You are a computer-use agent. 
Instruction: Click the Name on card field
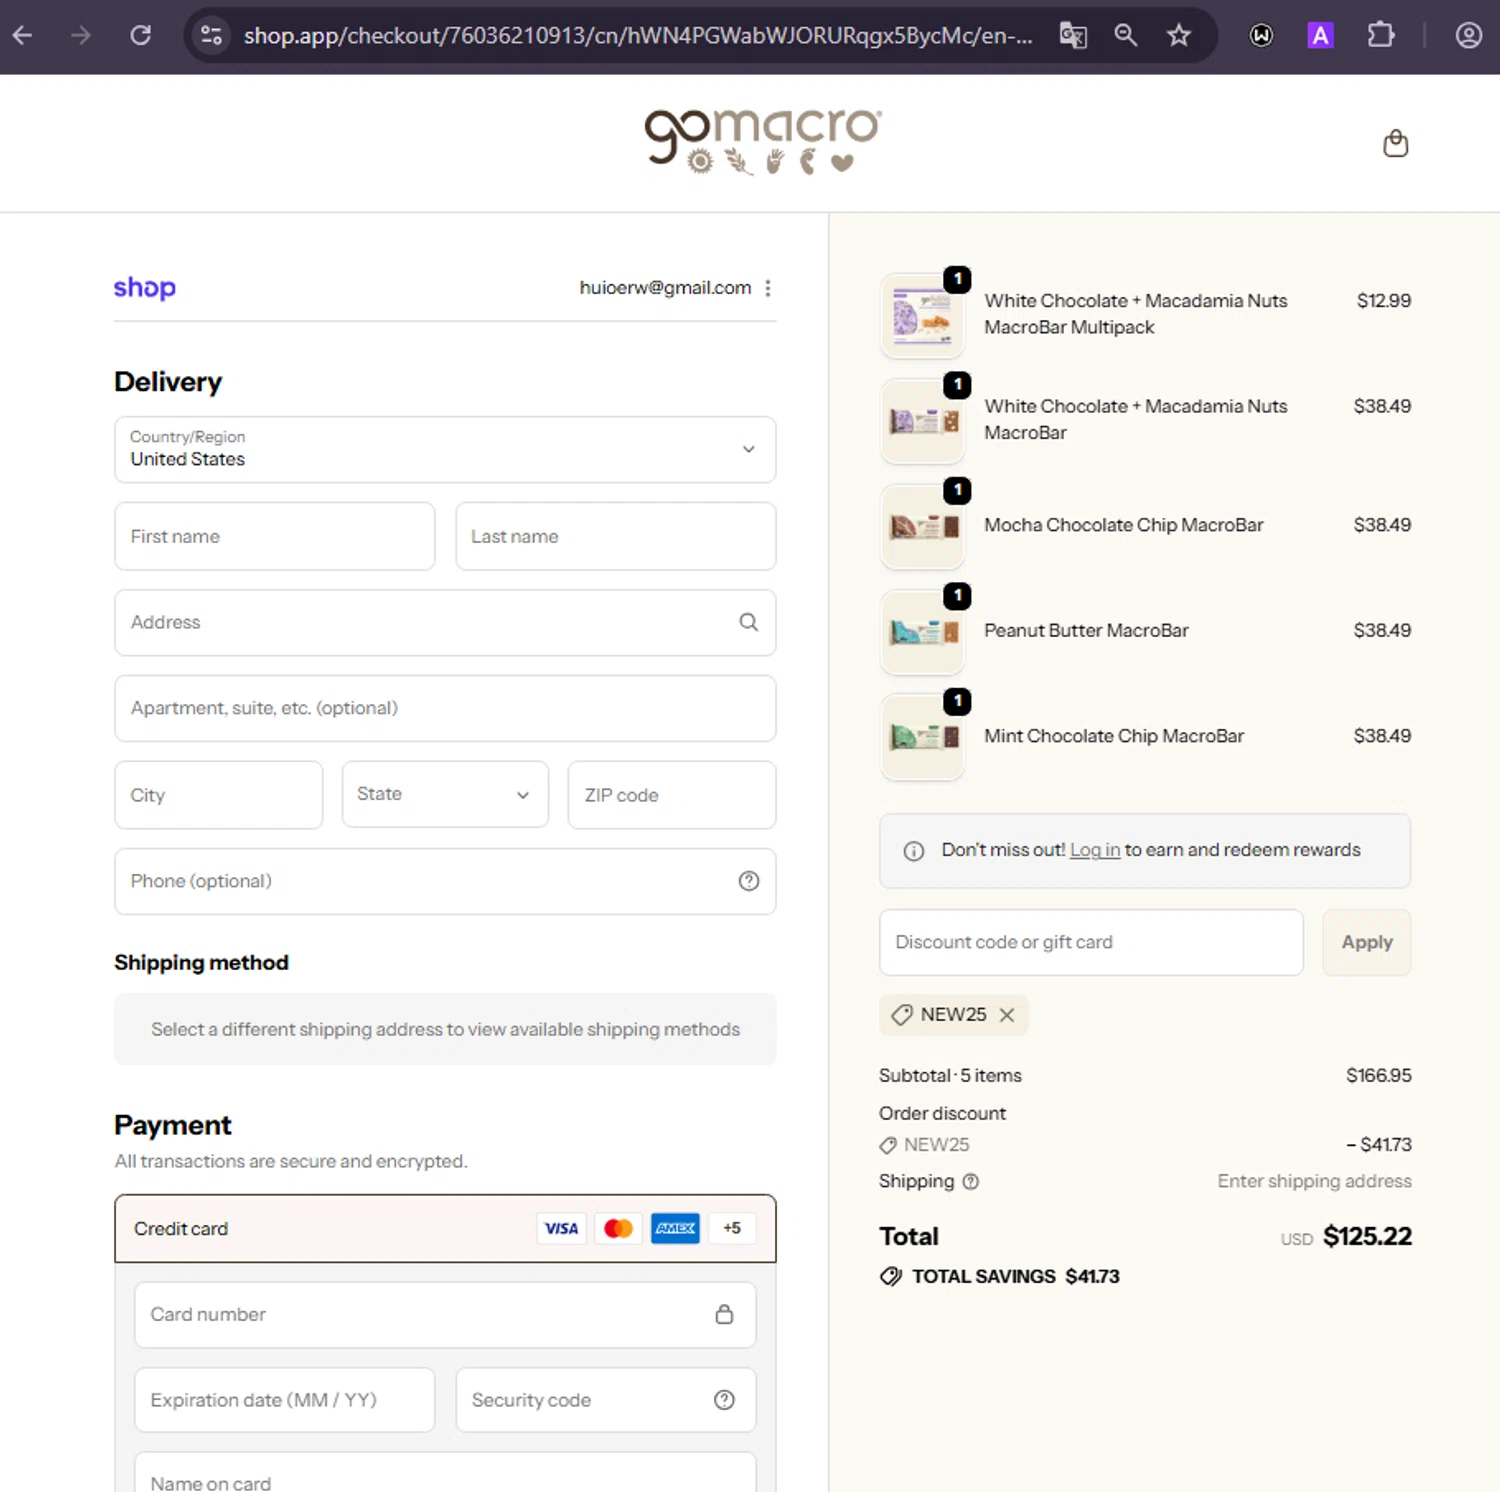pos(445,1474)
